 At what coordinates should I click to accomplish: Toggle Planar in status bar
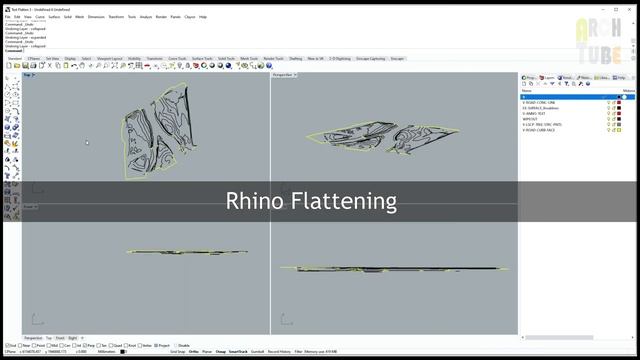(207, 351)
